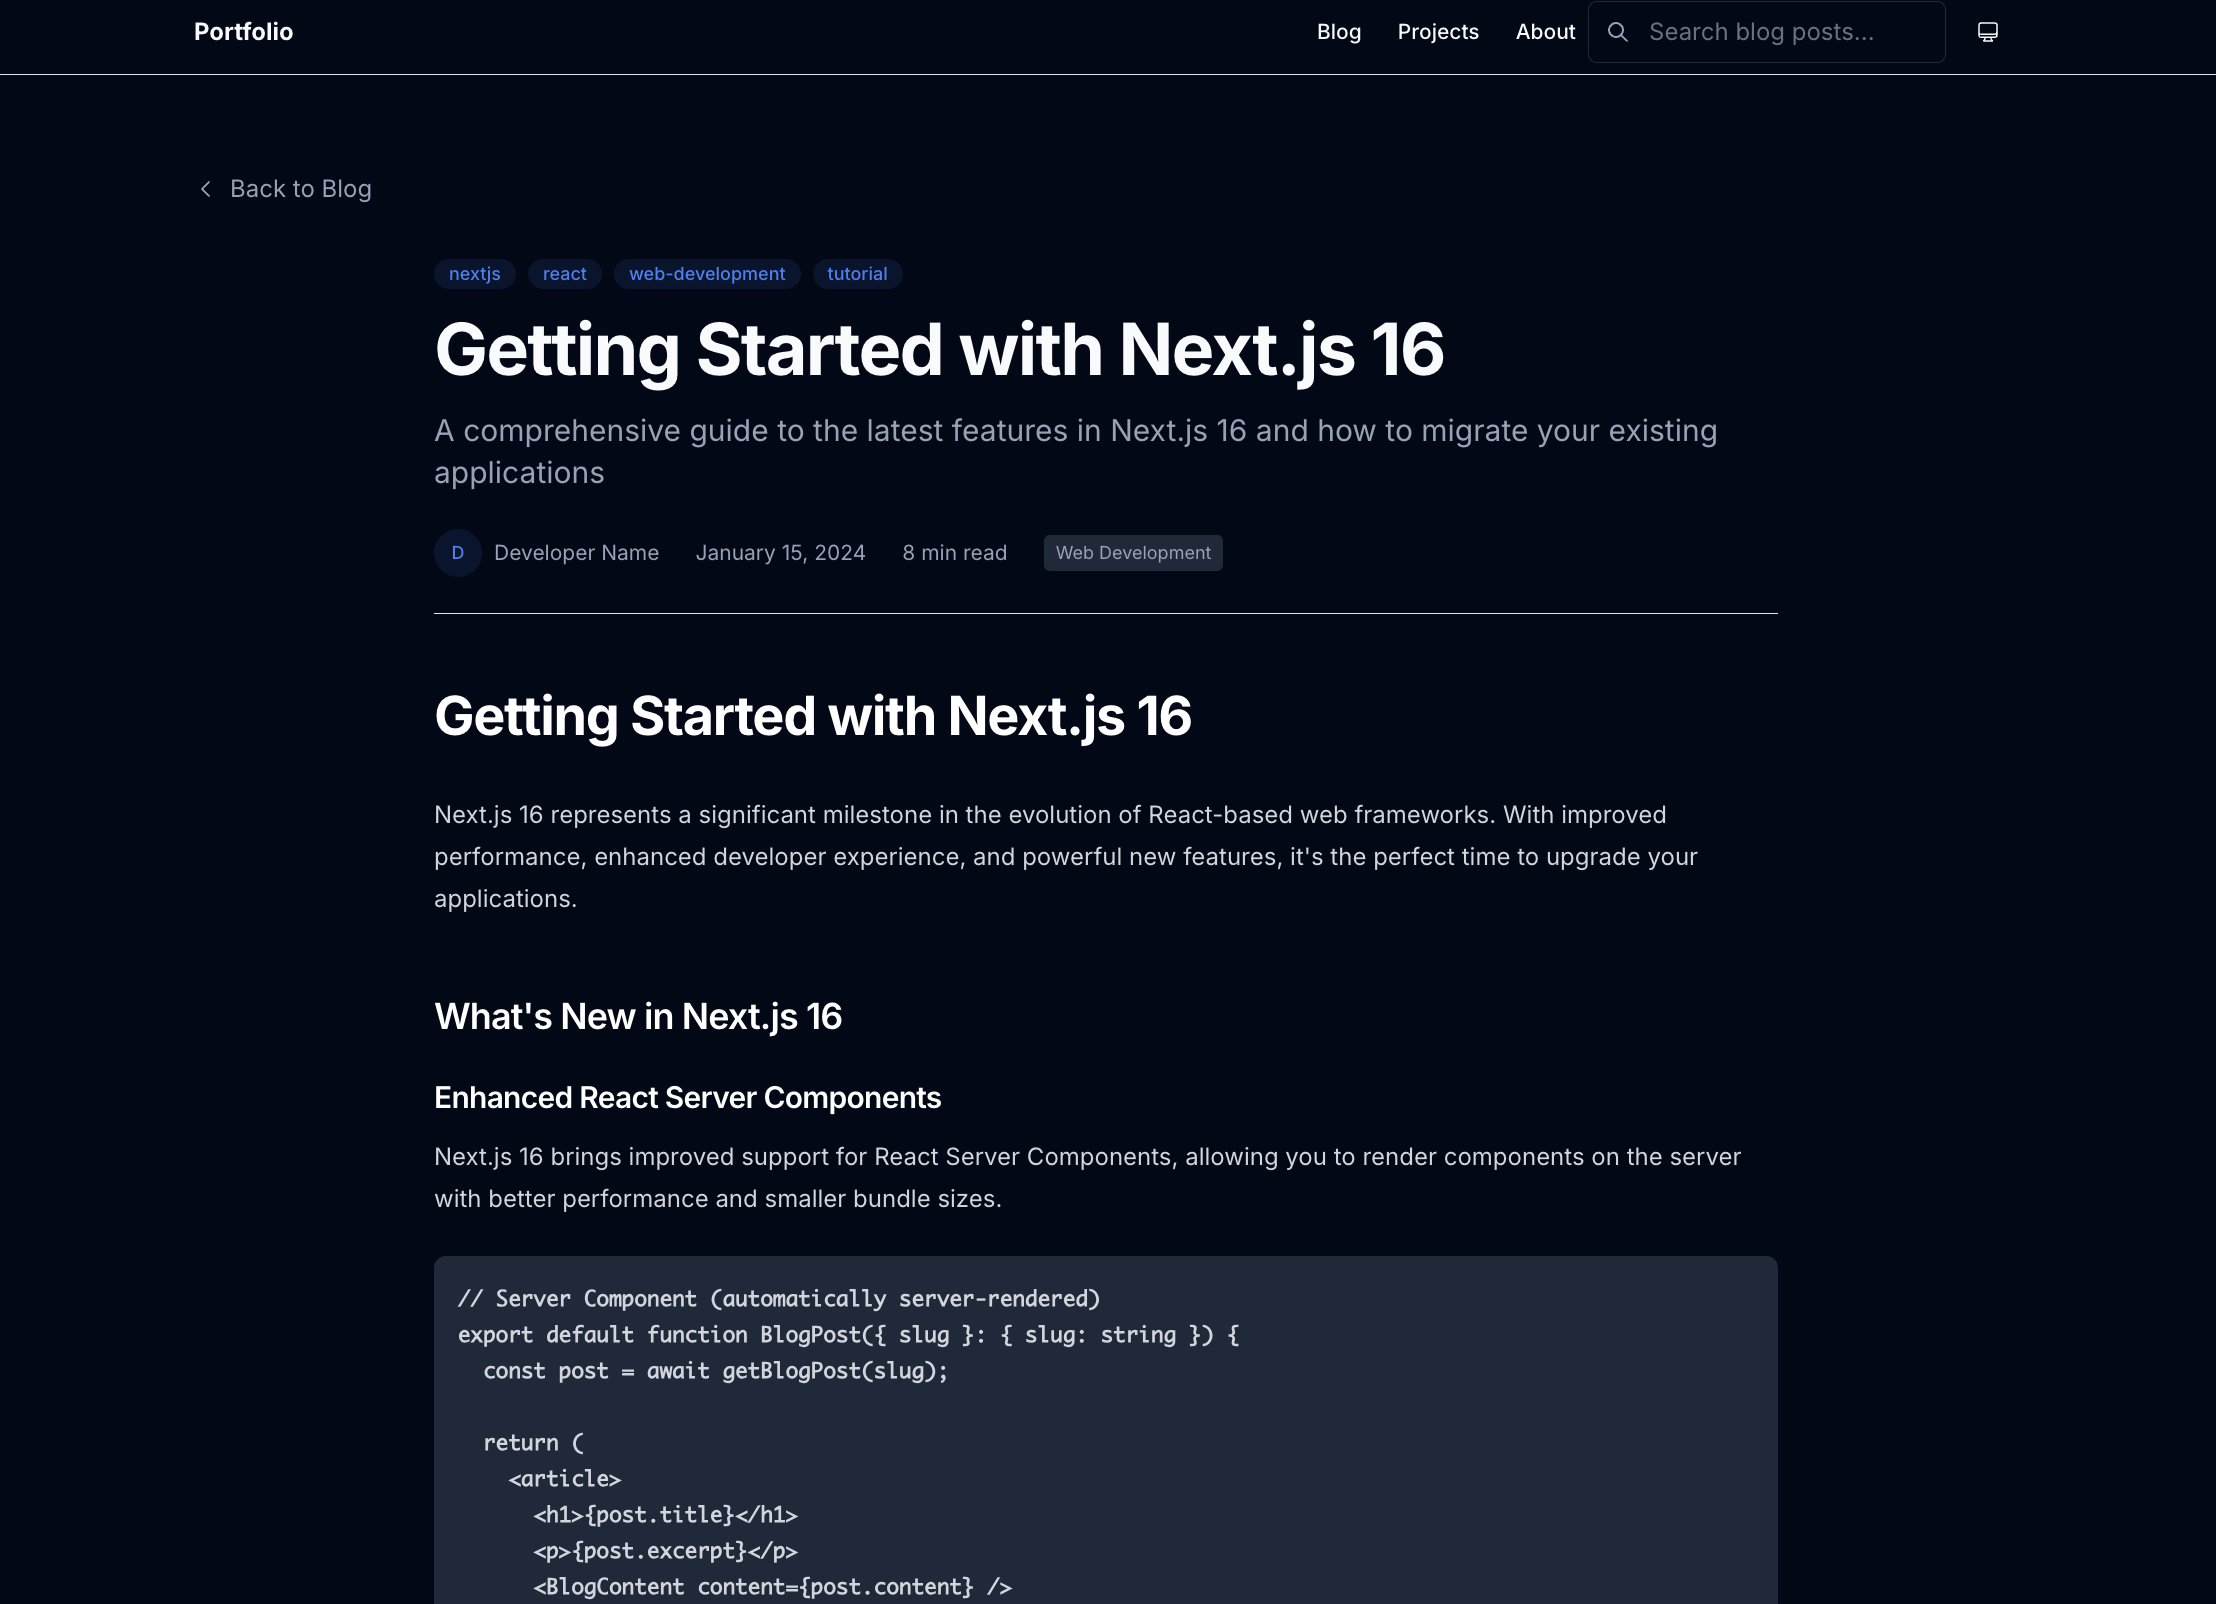Select the react tag

tap(564, 273)
